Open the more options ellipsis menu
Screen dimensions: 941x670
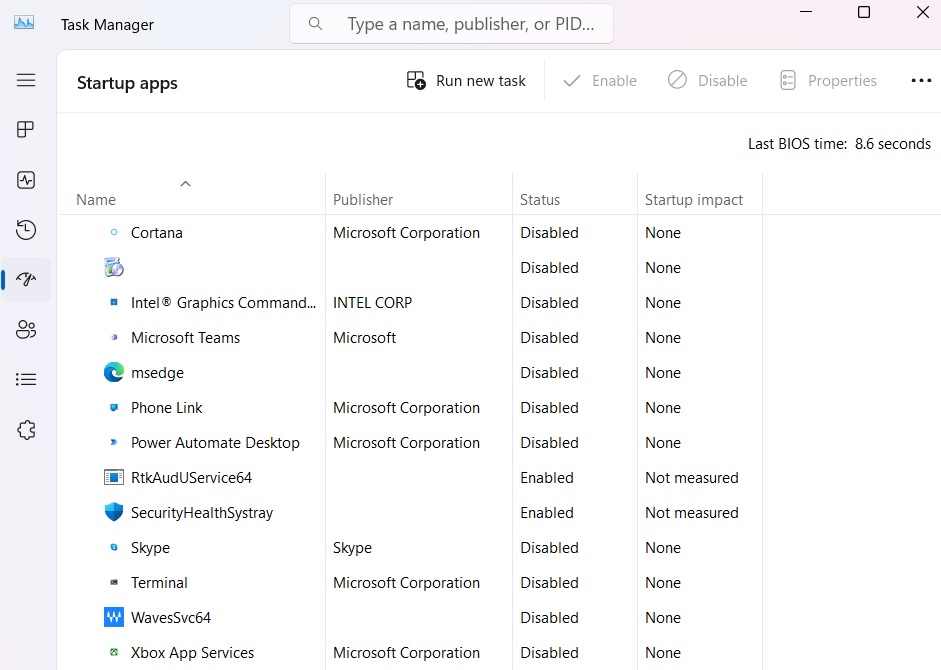click(x=921, y=80)
